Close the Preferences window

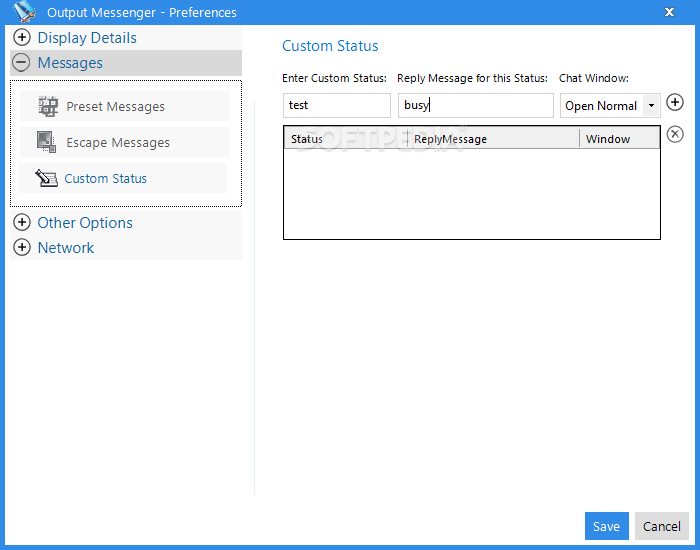coord(669,12)
